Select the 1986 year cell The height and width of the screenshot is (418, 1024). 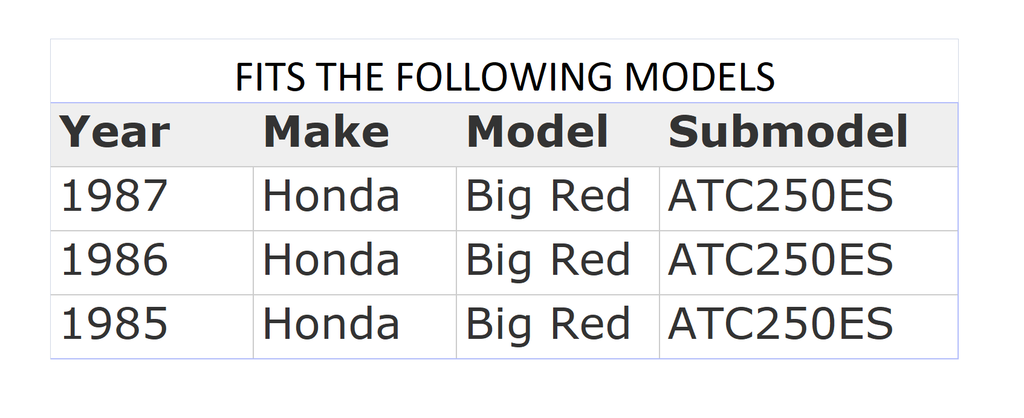click(114, 260)
